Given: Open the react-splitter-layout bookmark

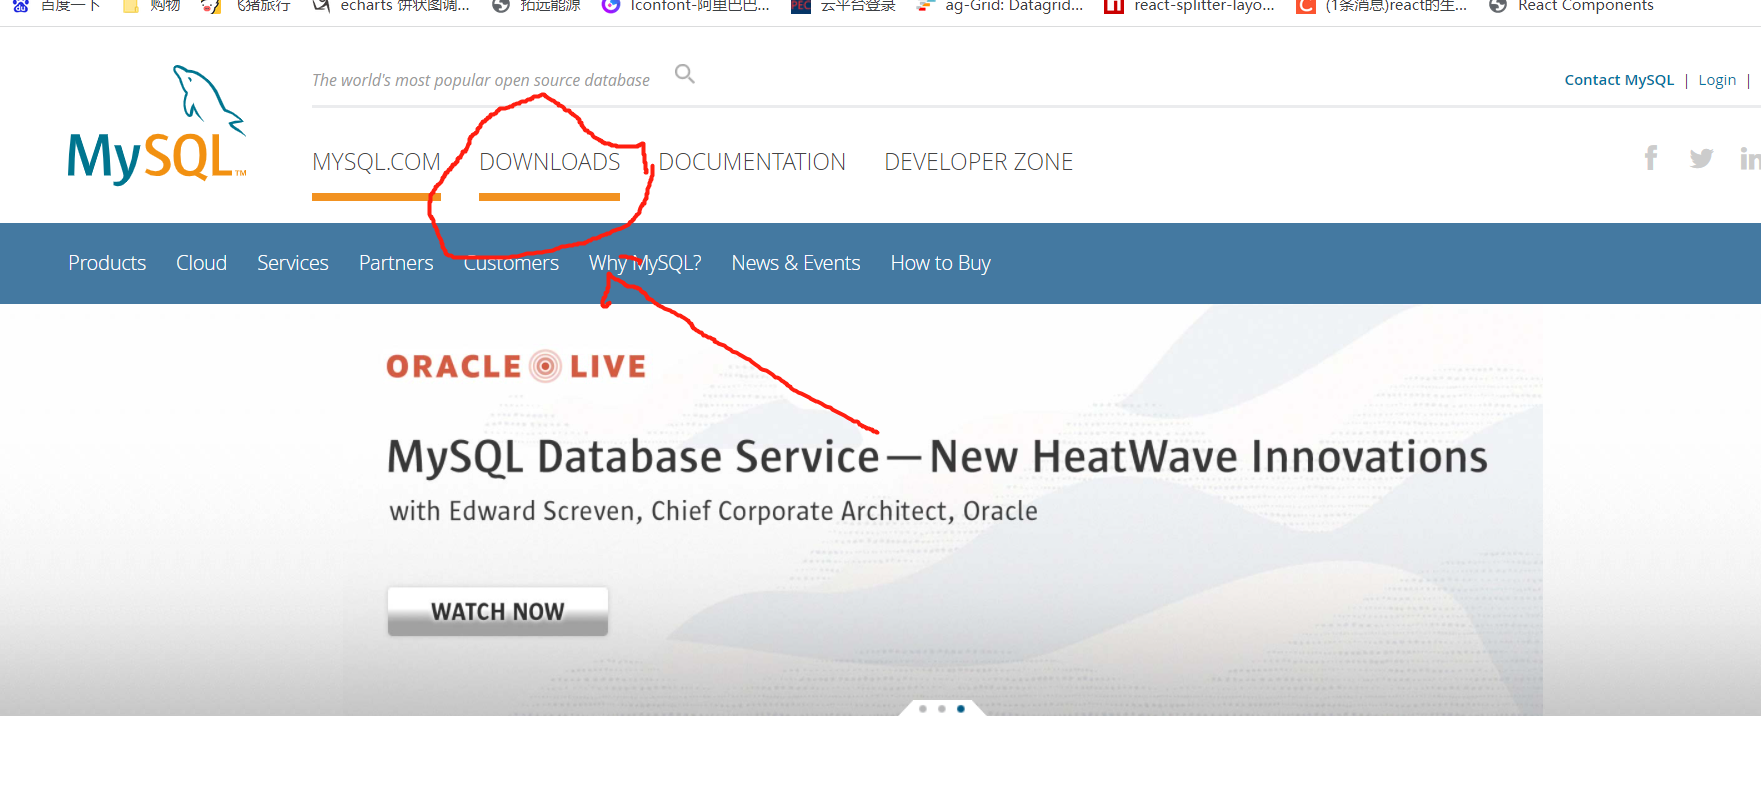Looking at the screenshot, I should click(1190, 5).
